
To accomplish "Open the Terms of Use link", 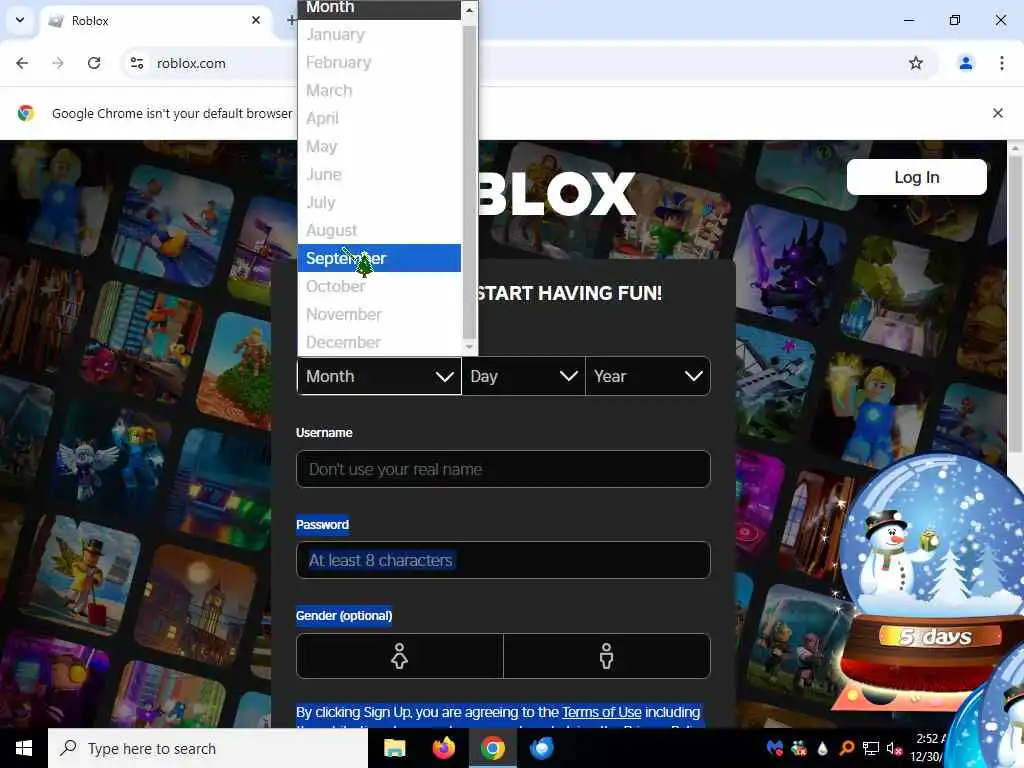I will (601, 712).
